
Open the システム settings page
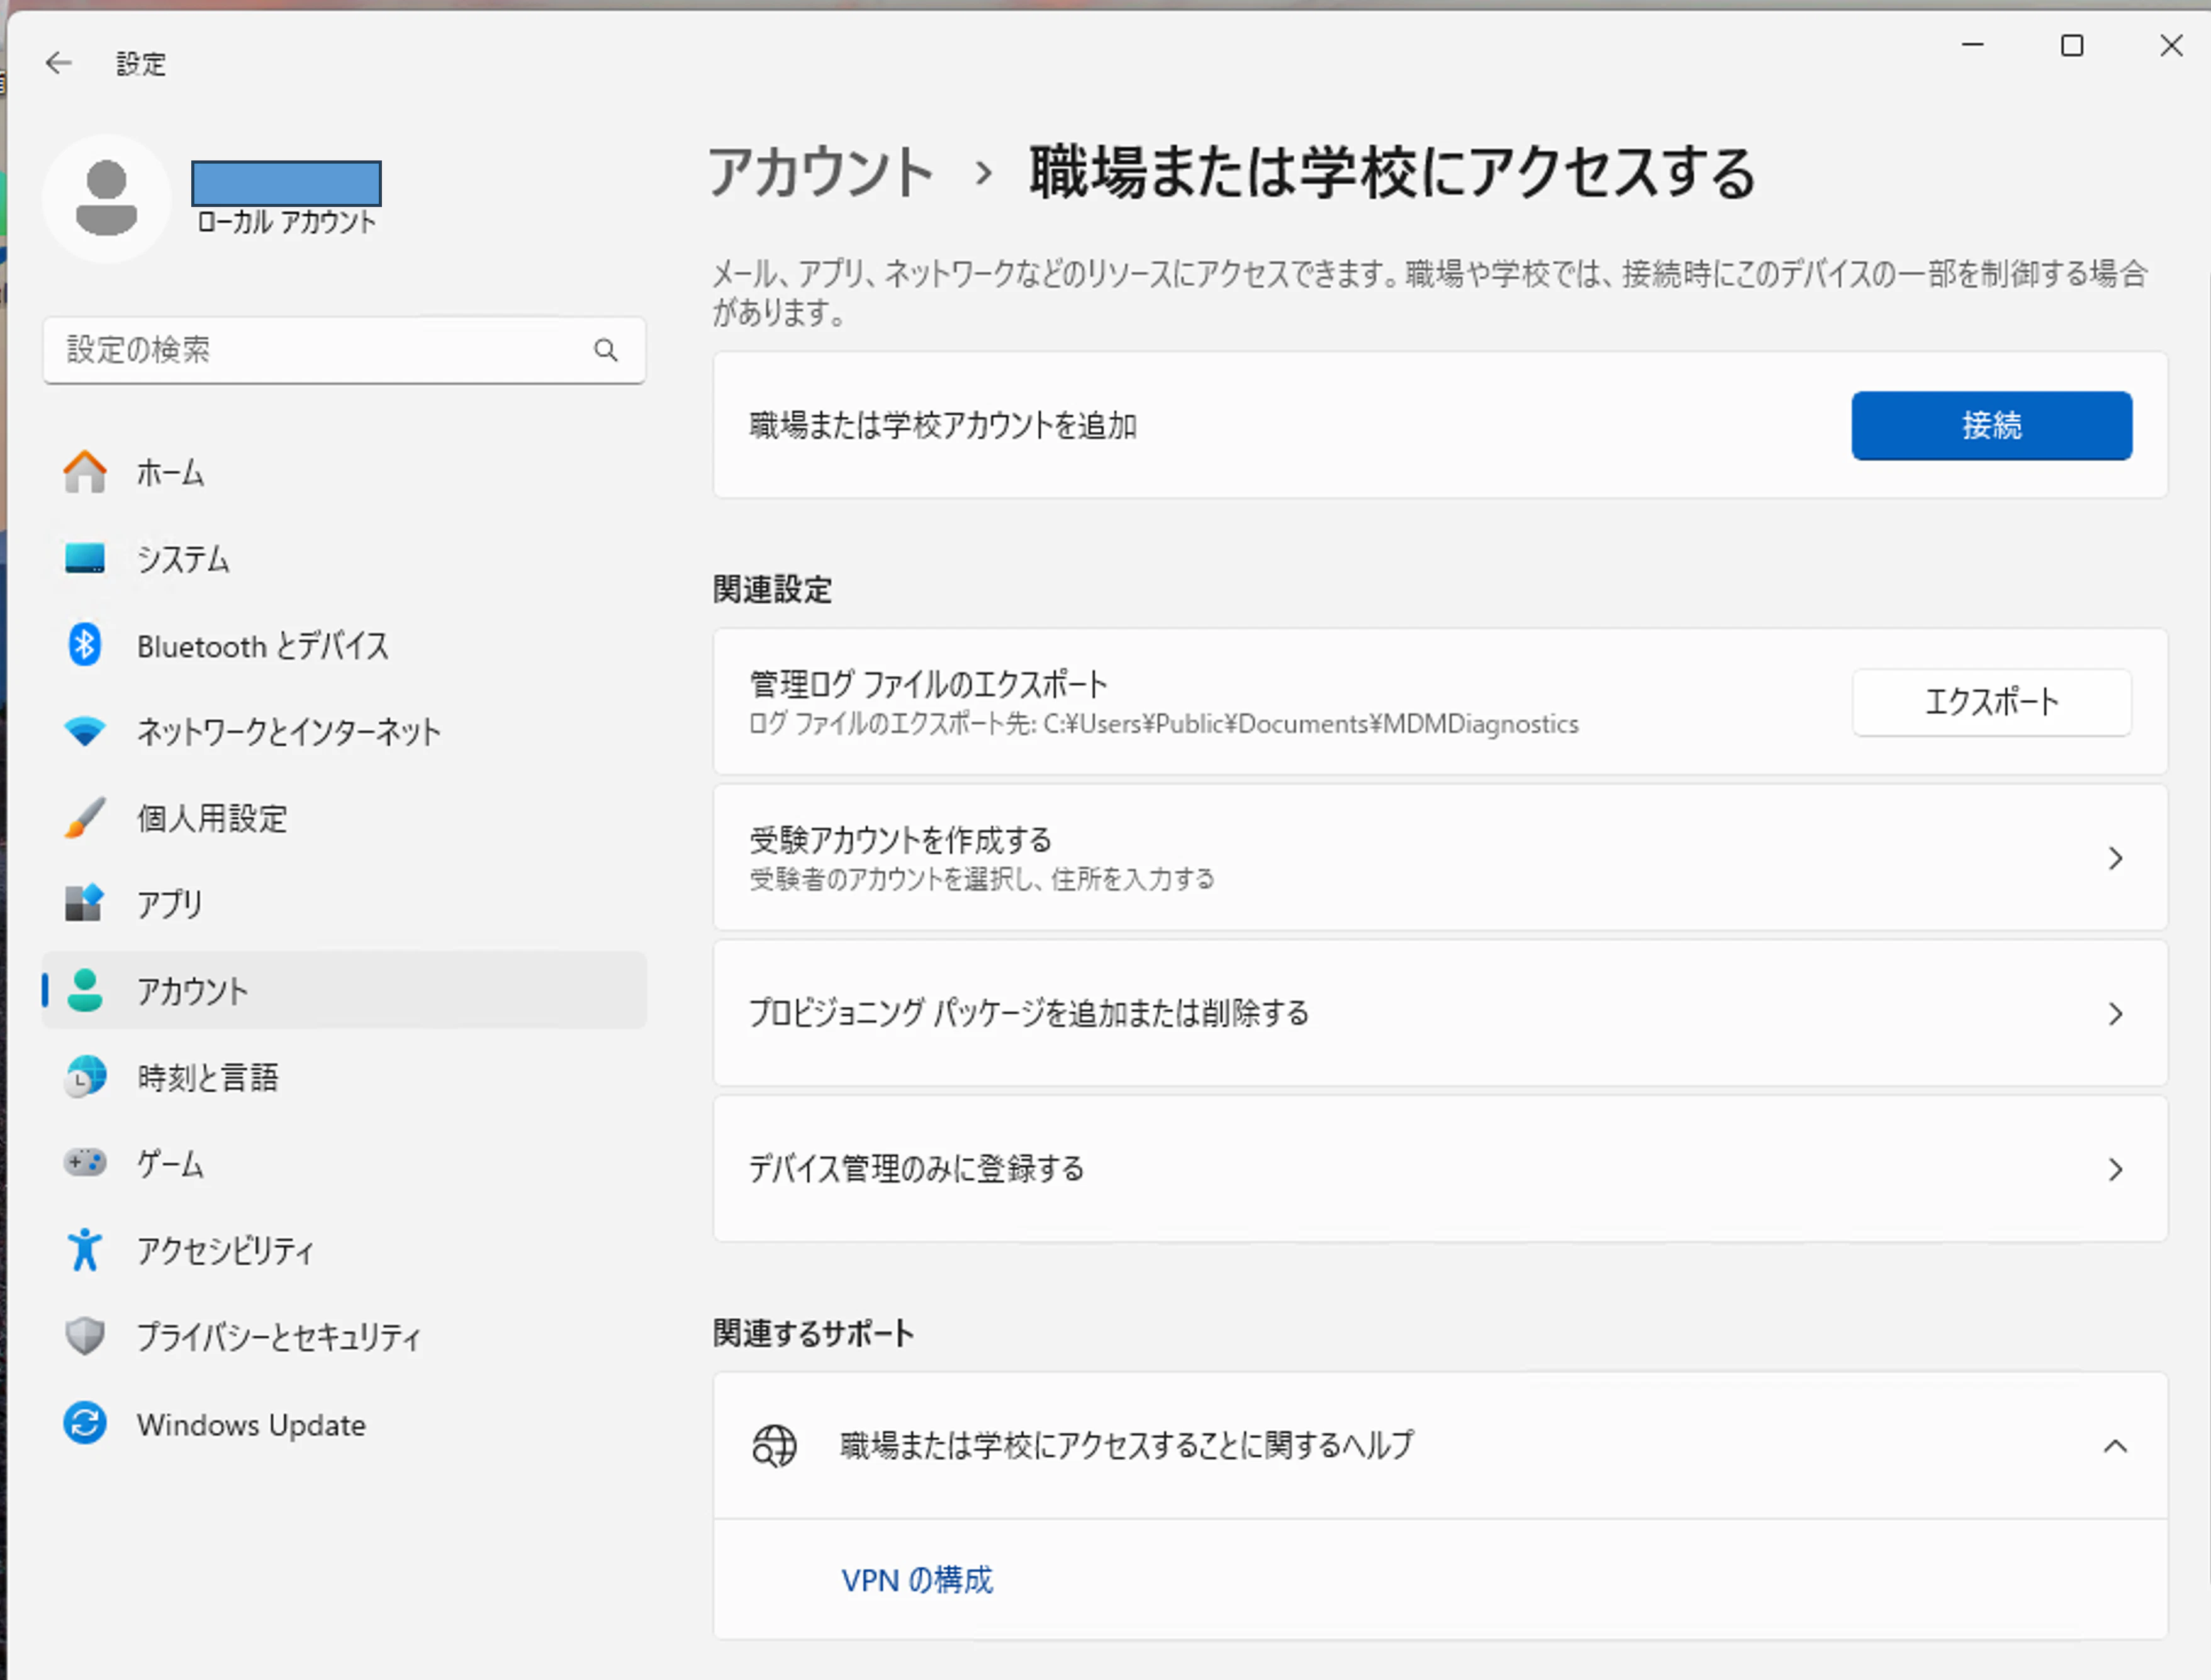[344, 558]
